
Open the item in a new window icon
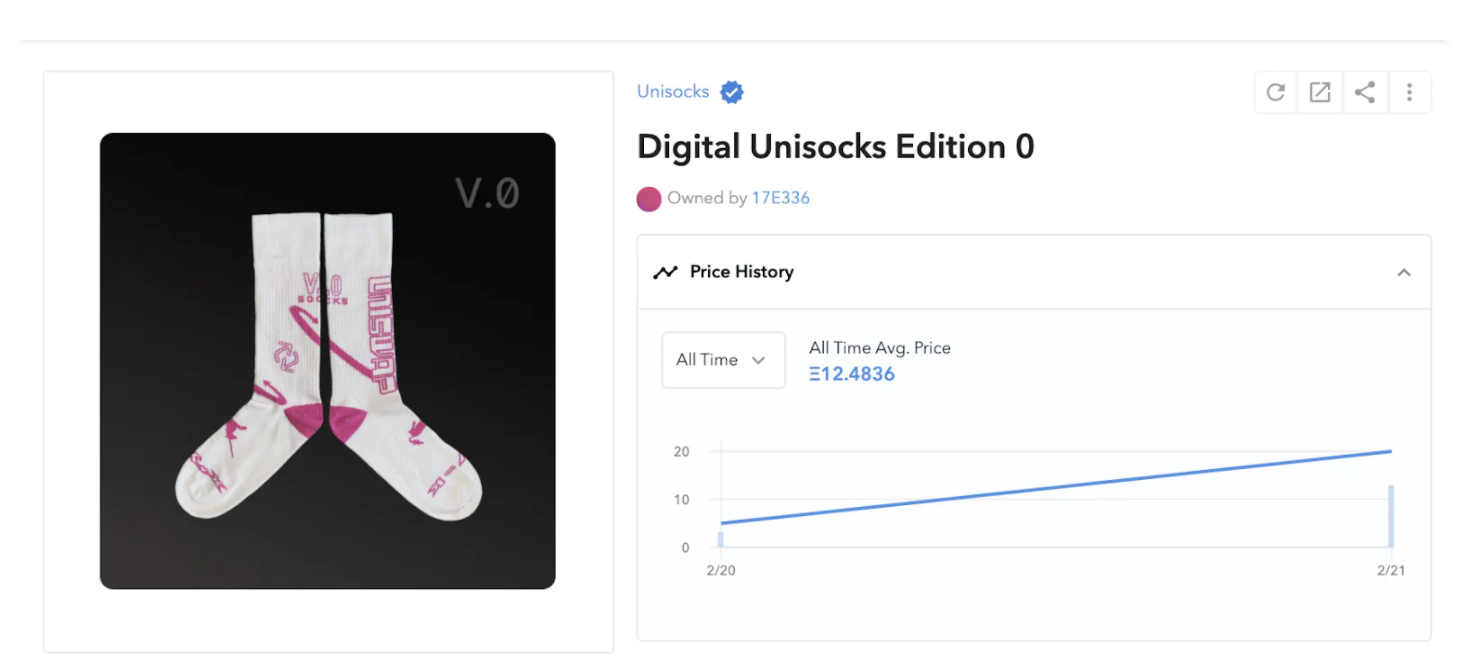(x=1320, y=93)
